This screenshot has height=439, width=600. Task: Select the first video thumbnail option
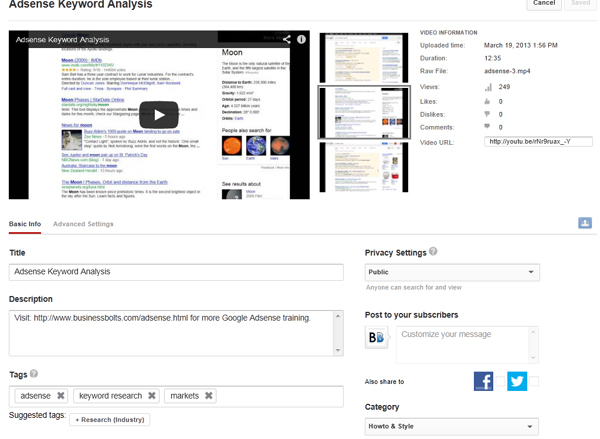click(x=364, y=58)
